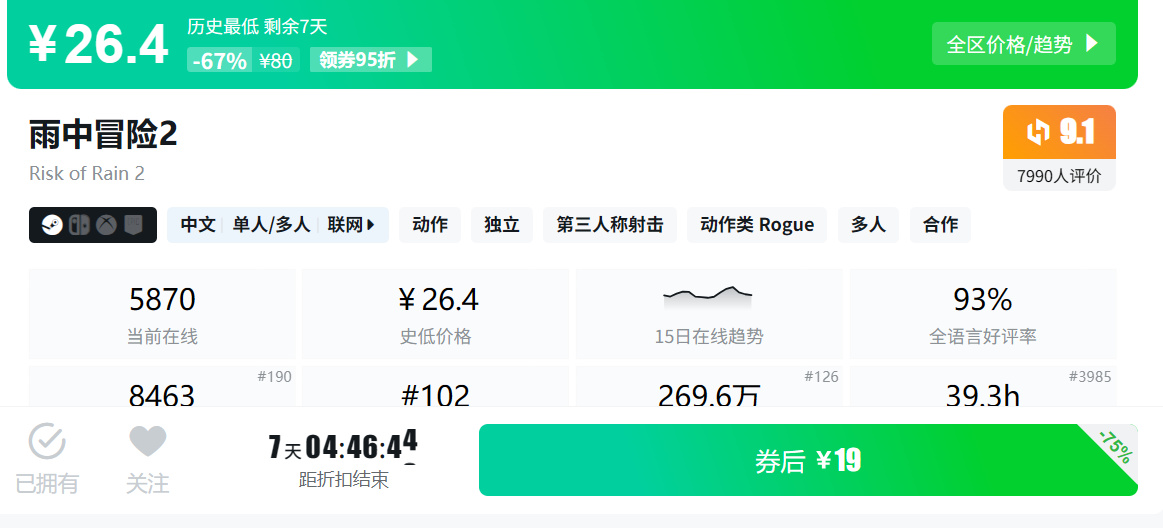
Task: Open the 合作 tag
Action: tap(940, 225)
